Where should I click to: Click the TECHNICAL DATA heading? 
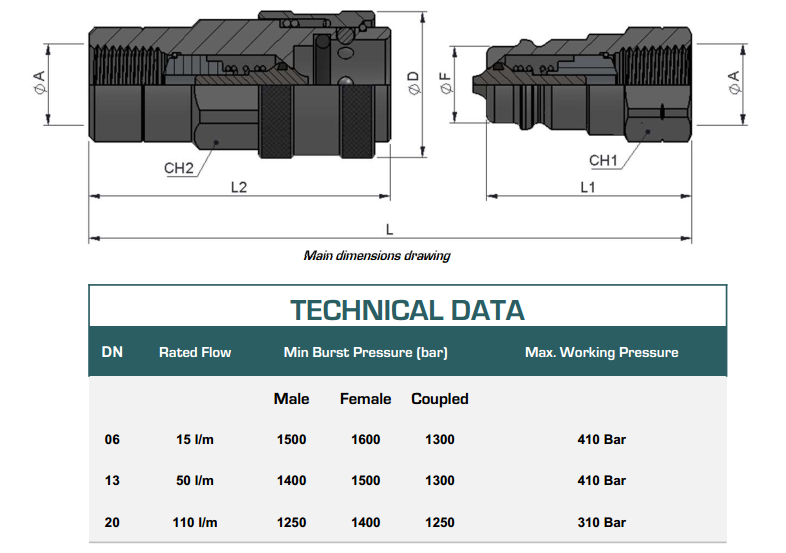407,310
